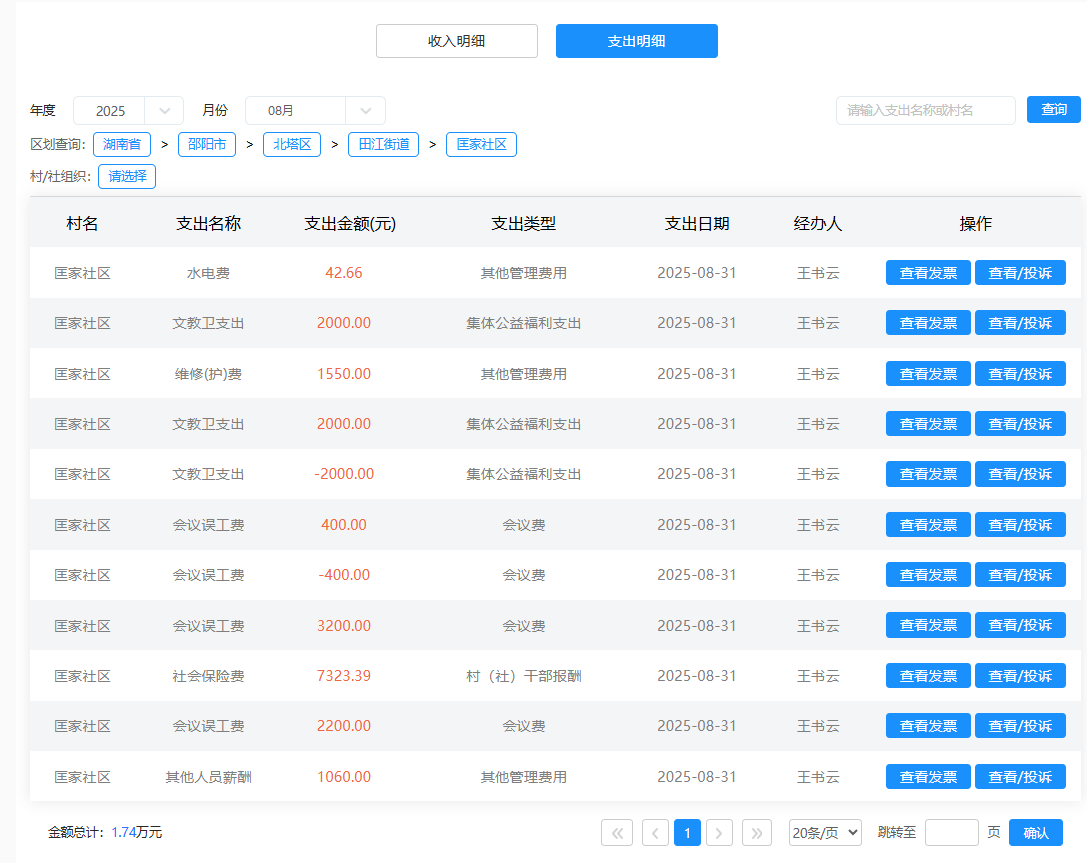Select 湖南省 in the region breadcrumb
Viewport: 1087px width, 863px height.
121,144
